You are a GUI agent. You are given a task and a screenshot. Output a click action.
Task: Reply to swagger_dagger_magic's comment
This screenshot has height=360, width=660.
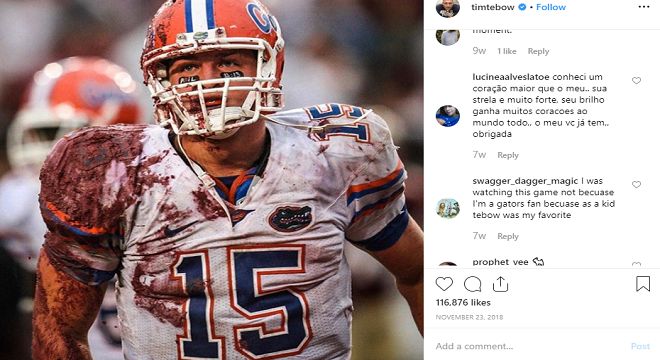508,236
